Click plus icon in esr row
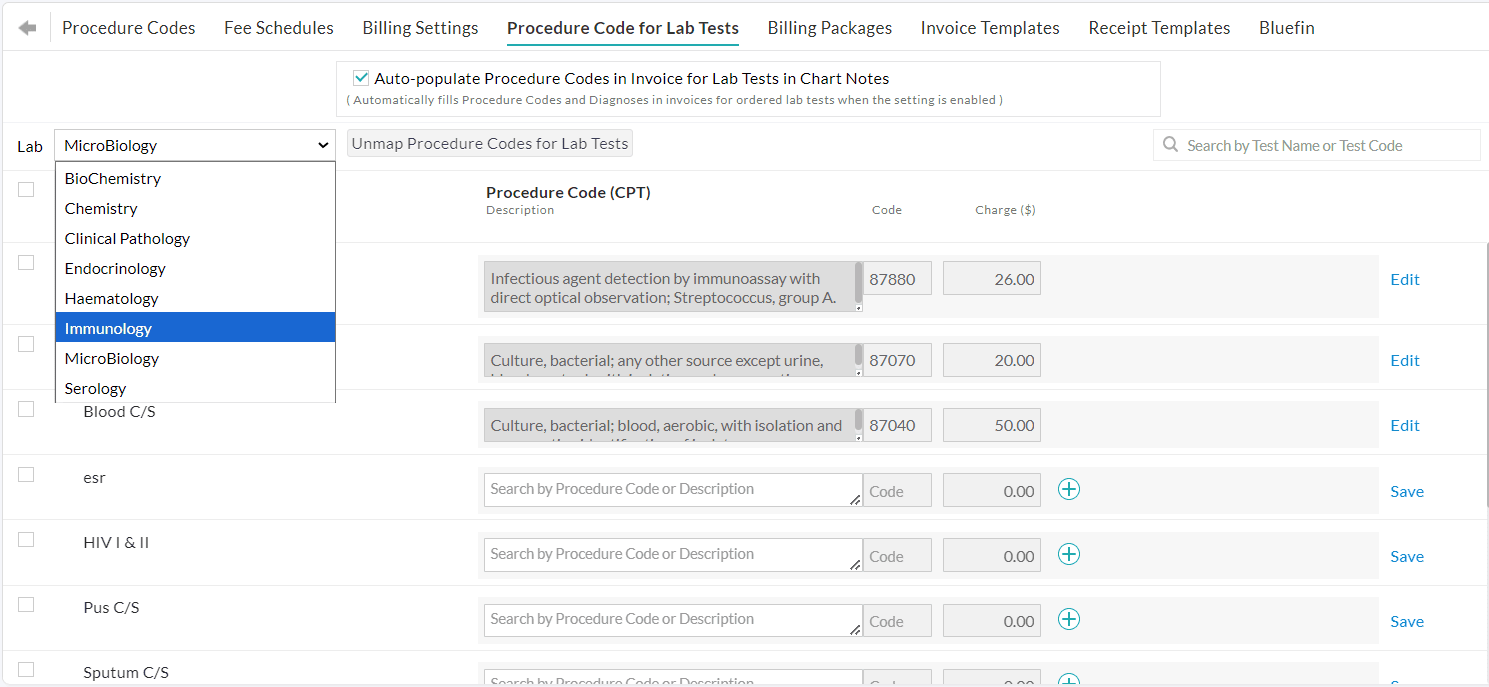 tap(1069, 489)
